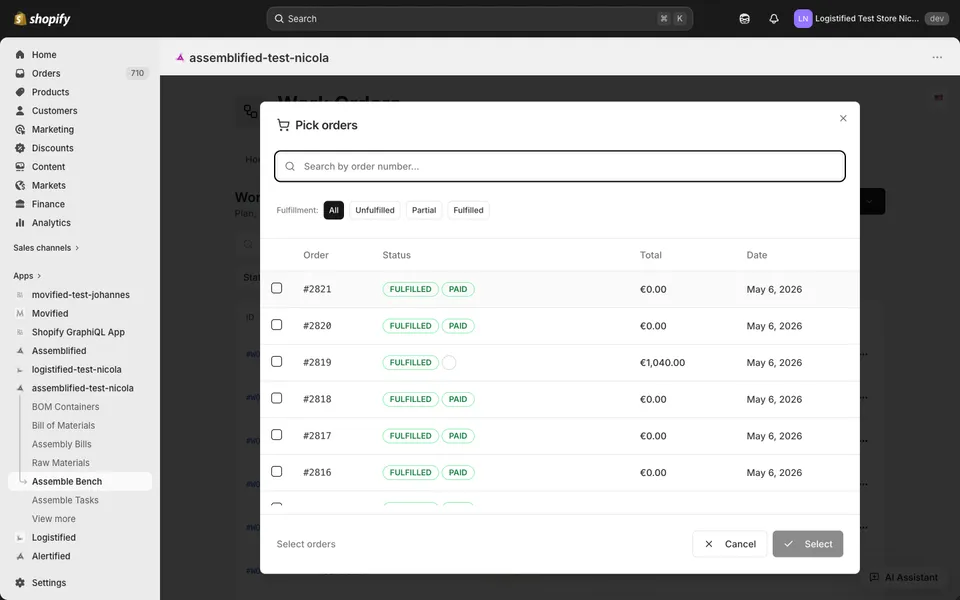Filter fulfillment by All
Screen dimensions: 960x600
tap(334, 210)
